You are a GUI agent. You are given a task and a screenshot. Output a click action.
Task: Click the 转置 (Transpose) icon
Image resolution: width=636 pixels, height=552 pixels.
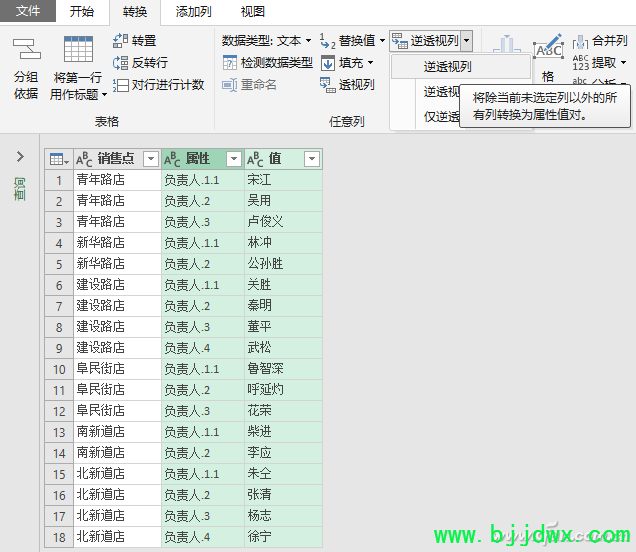pyautogui.click(x=120, y=40)
